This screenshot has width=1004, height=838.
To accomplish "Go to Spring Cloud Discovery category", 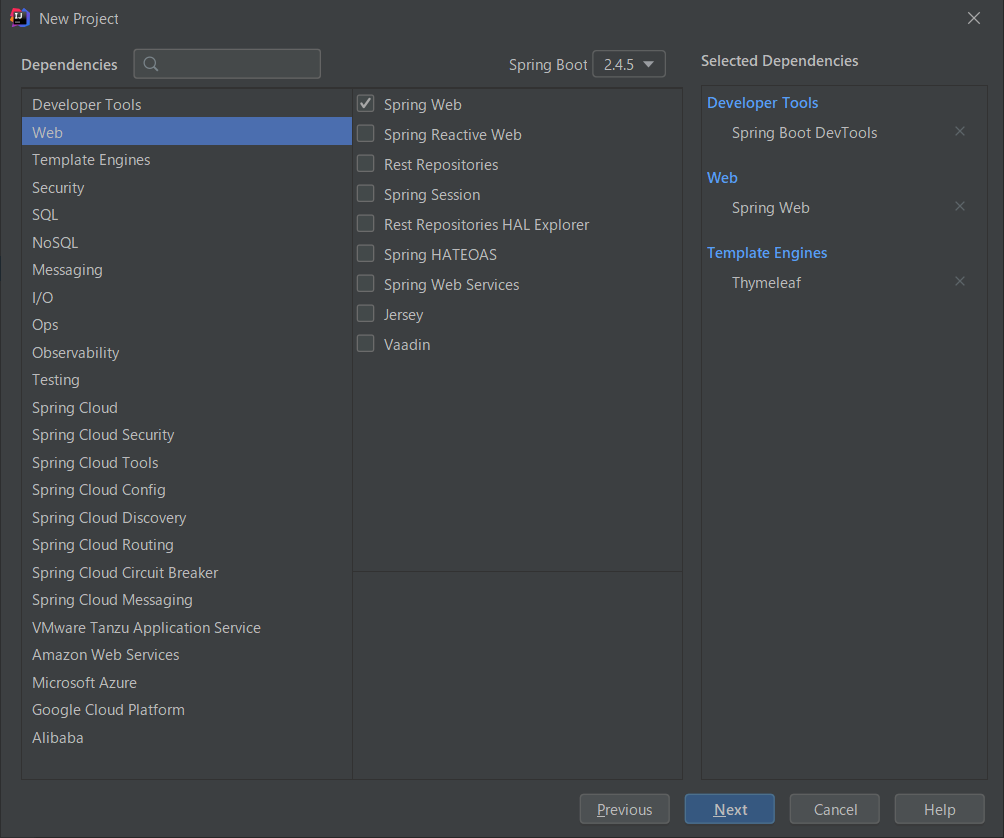I will coord(187,518).
